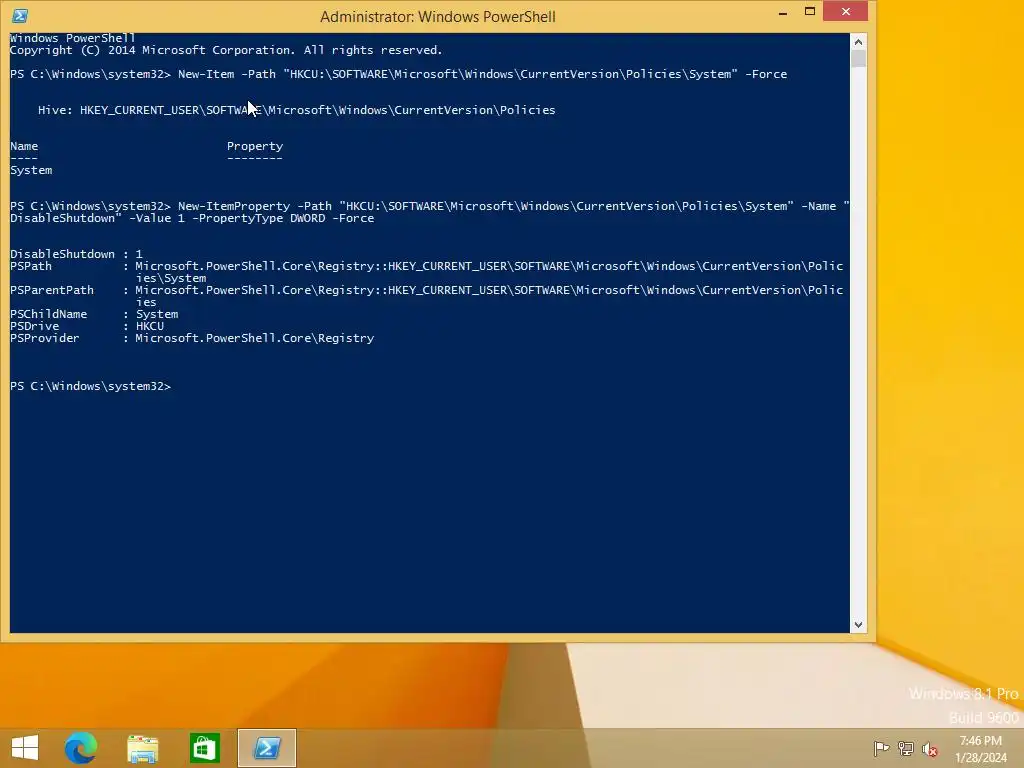Image resolution: width=1024 pixels, height=768 pixels.
Task: Click the PSProvider Microsoft.PowerShell.Core\Registry line
Action: [192, 338]
